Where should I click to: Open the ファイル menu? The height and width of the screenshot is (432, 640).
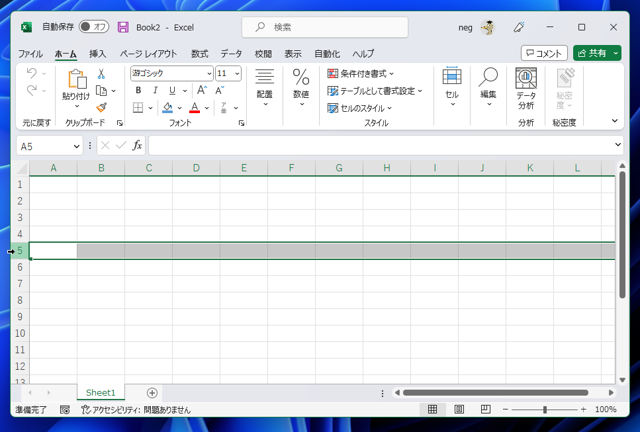[x=31, y=53]
